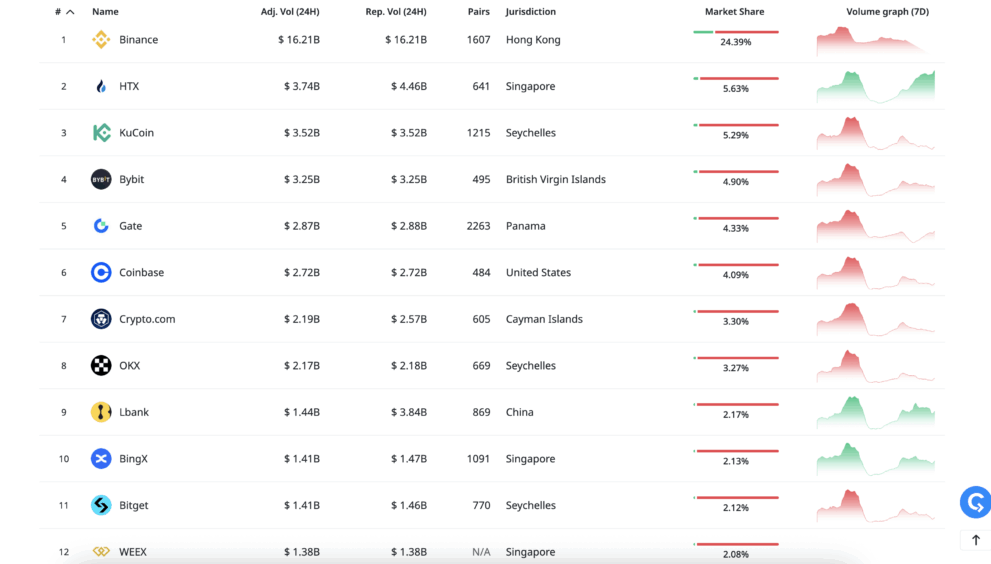Open the Bitget exchange name link

(134, 506)
